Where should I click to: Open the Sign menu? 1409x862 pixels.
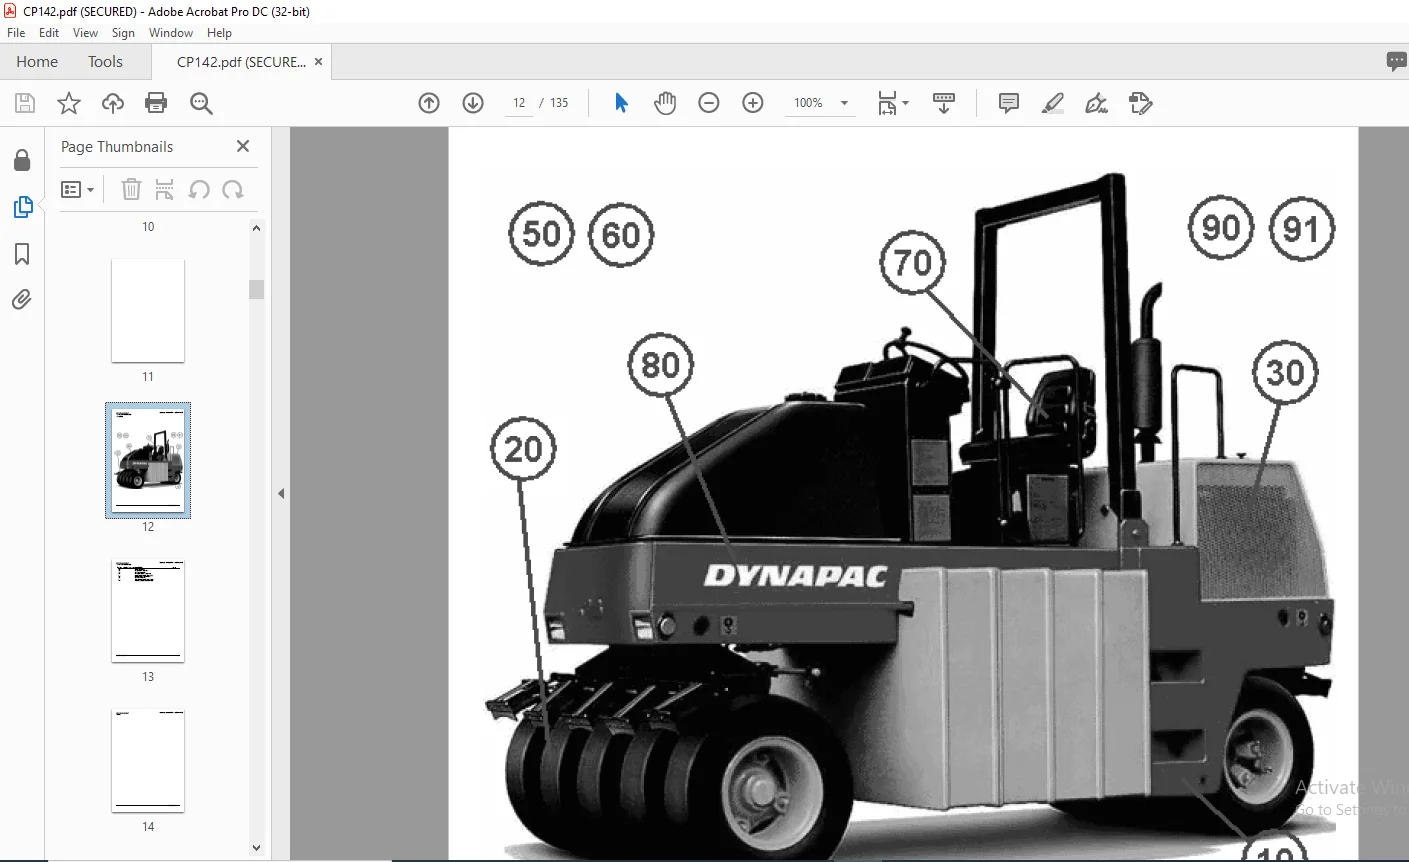(x=123, y=33)
